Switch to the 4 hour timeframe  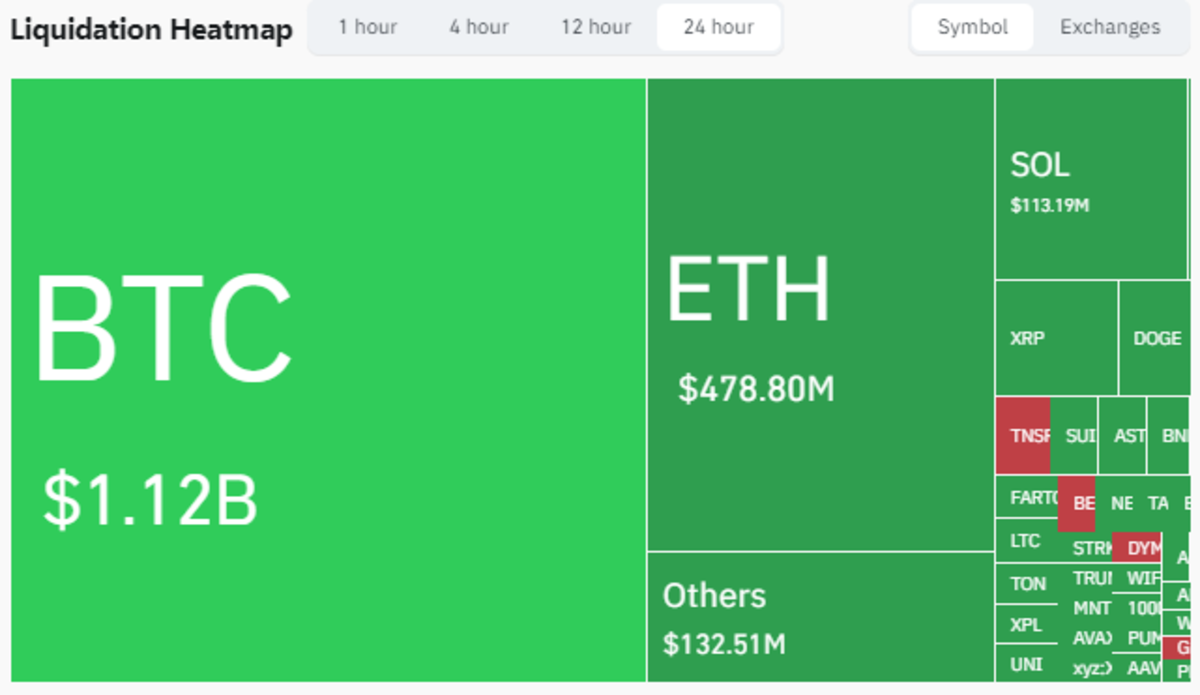click(x=478, y=28)
